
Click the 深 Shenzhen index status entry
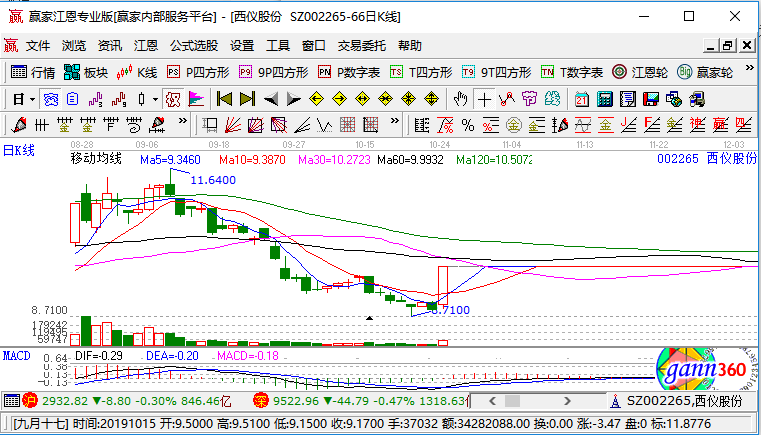pyautogui.click(x=362, y=402)
